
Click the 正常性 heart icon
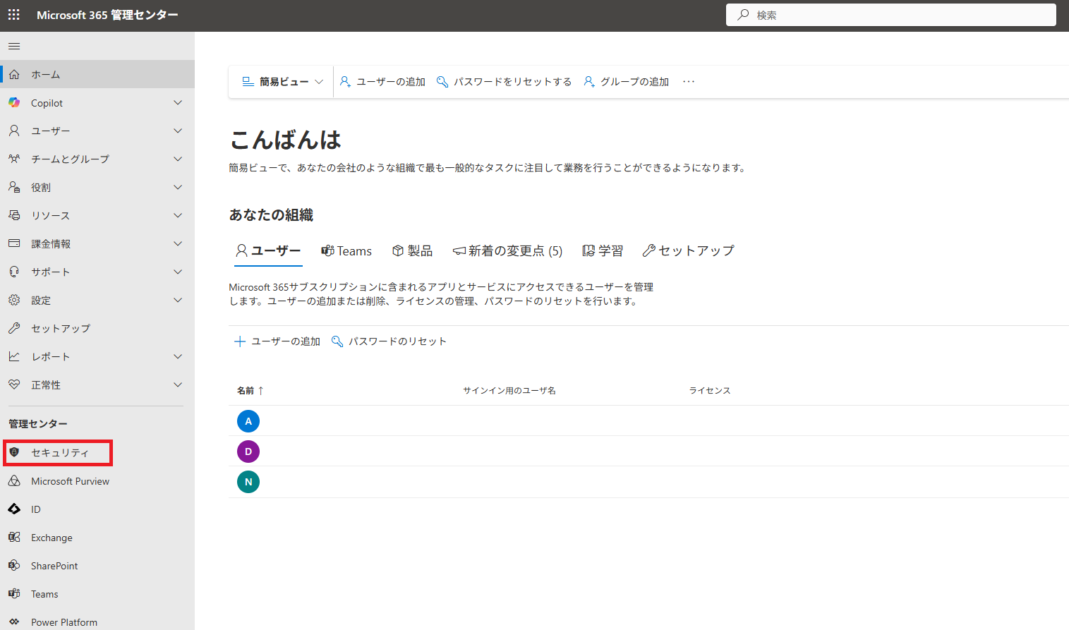pos(14,385)
